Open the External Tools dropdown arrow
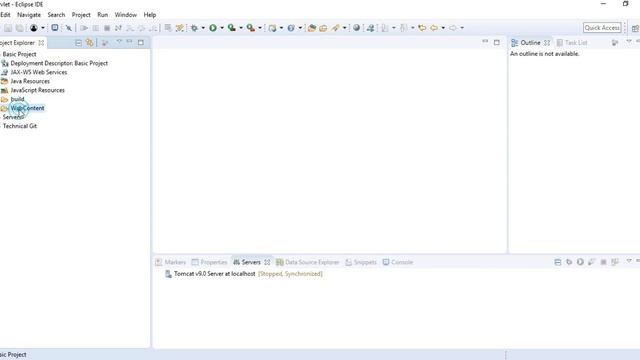The height and width of the screenshot is (360, 640). tap(260, 28)
